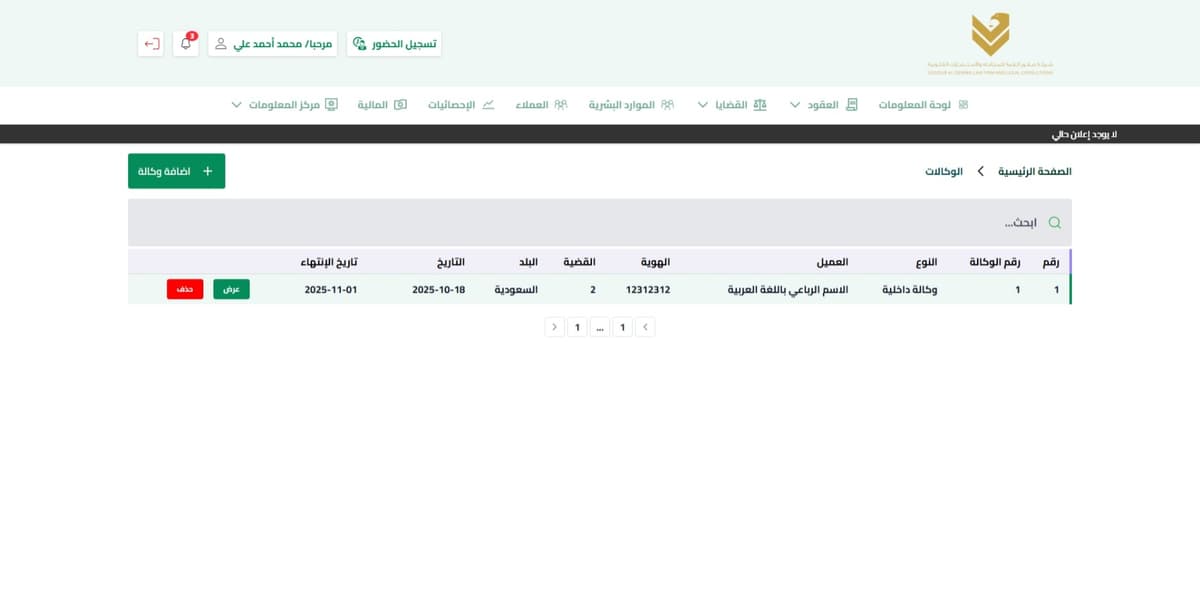Click وكالة داخلية type cell

(x=909, y=290)
